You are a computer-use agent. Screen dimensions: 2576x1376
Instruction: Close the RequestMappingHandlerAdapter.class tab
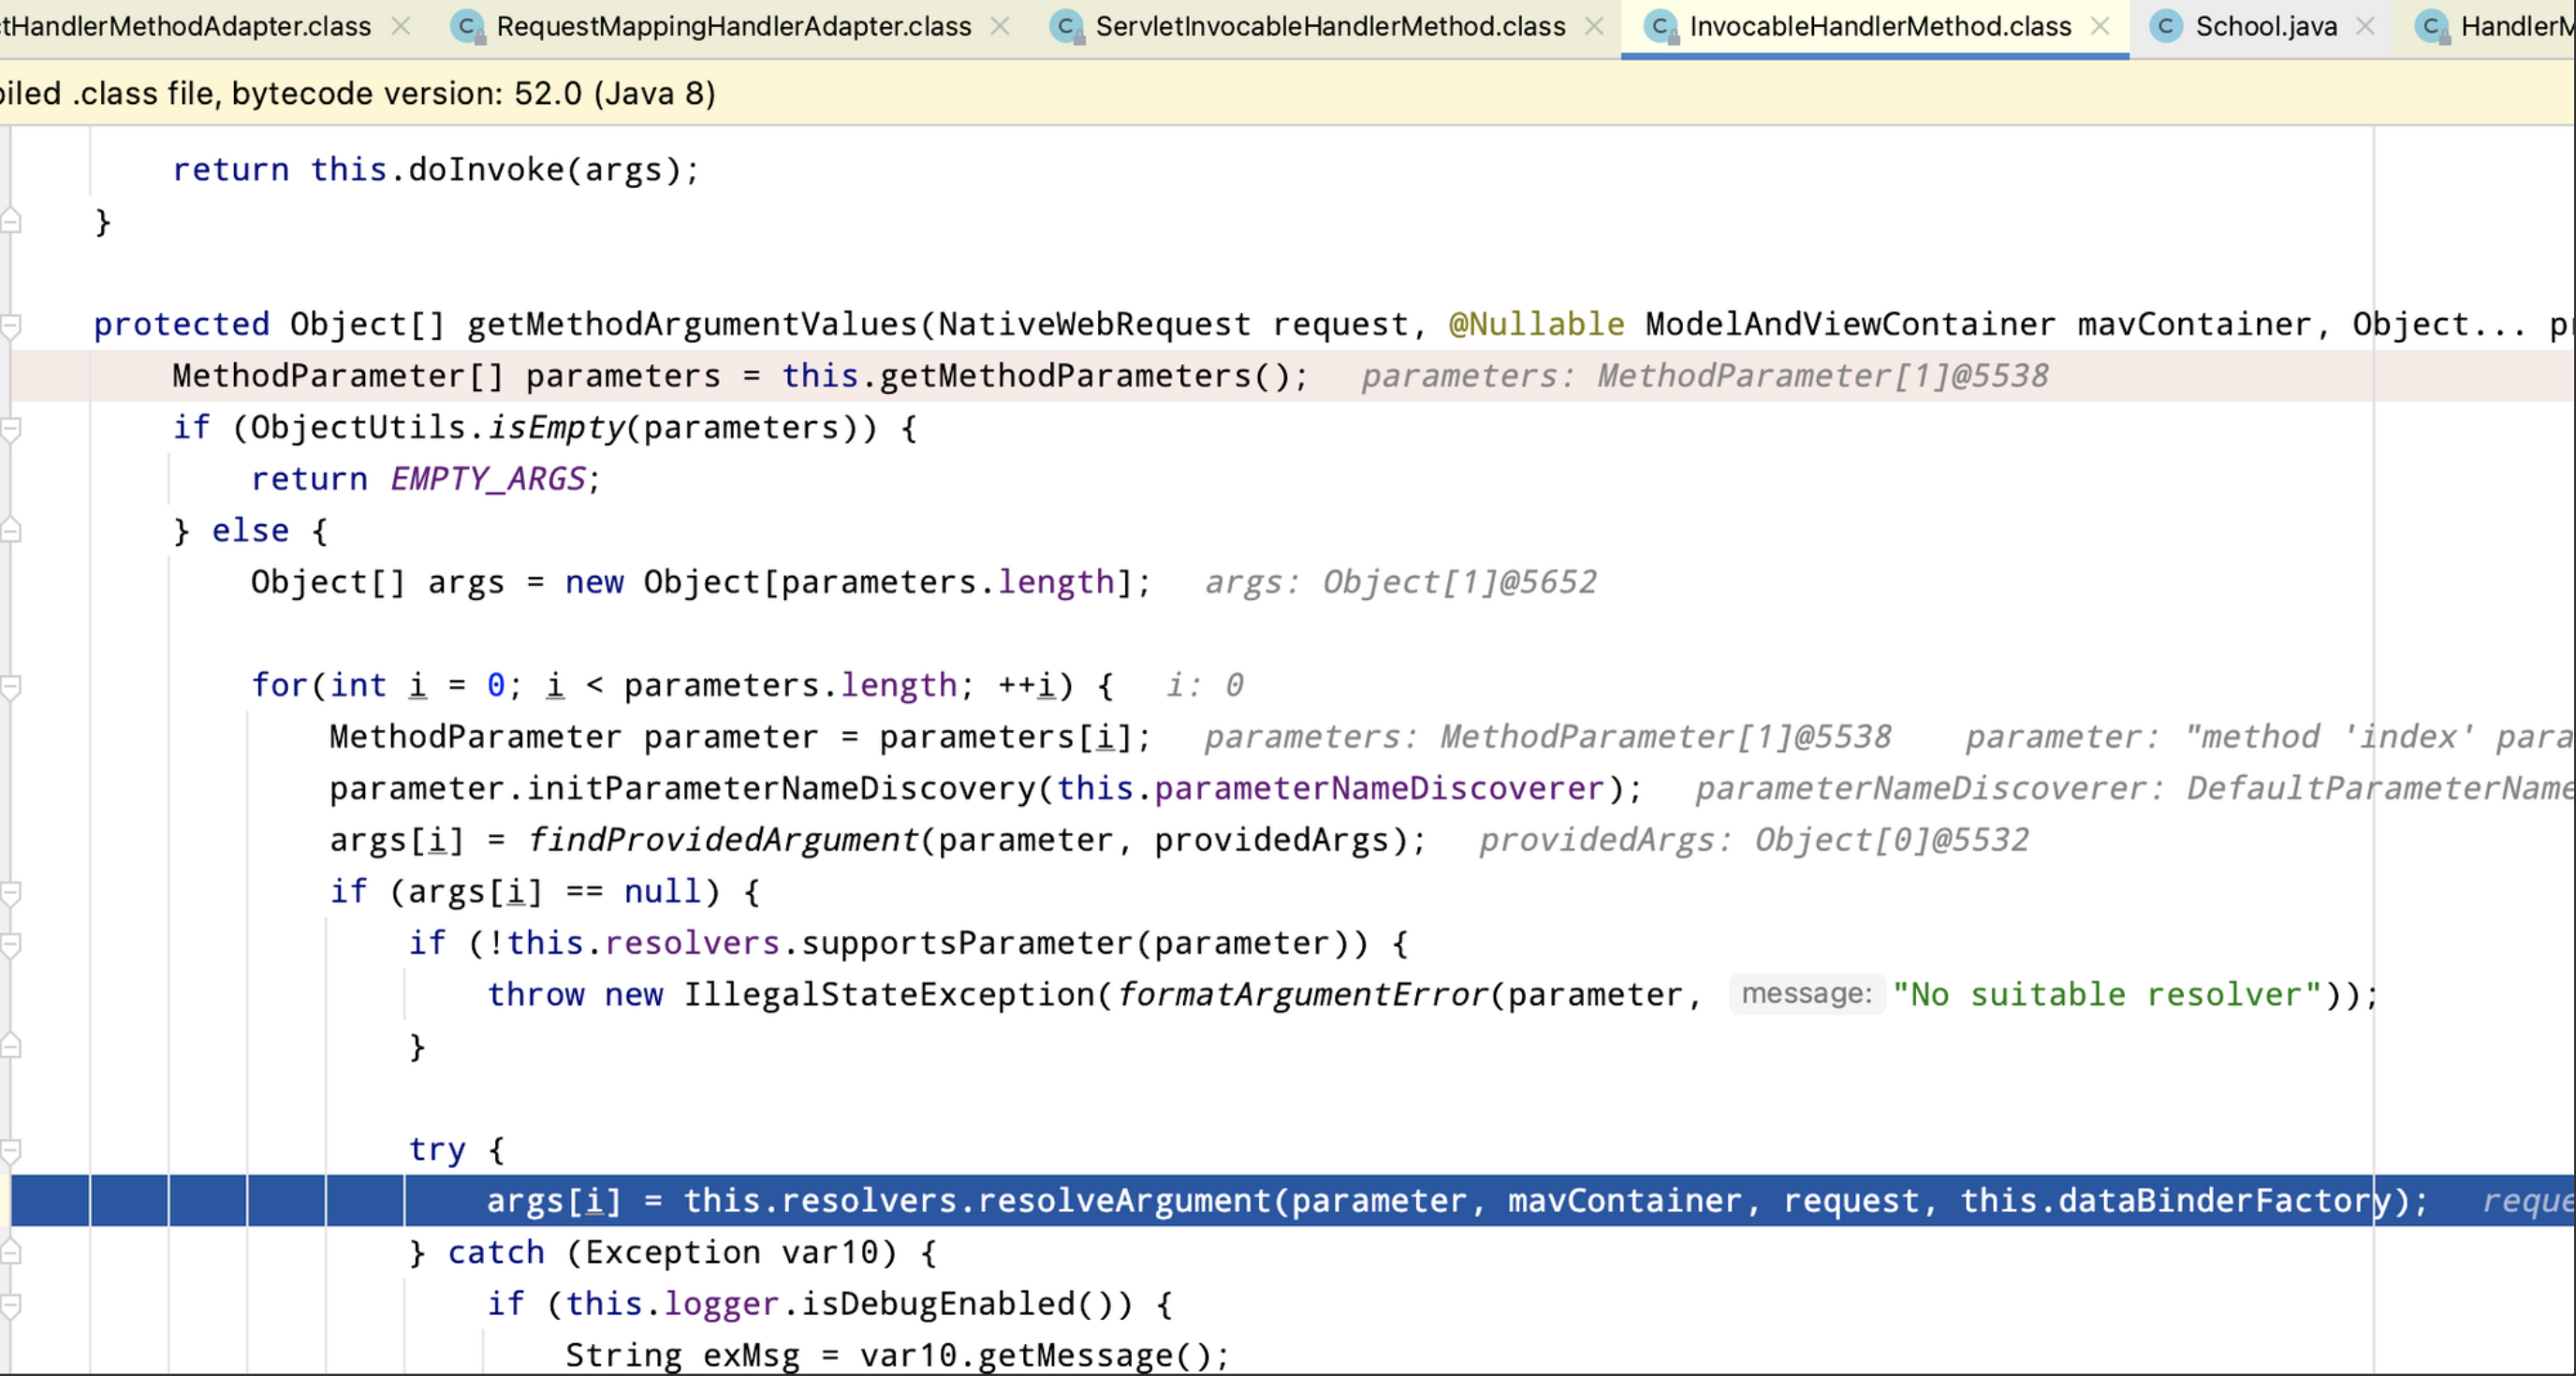point(1000,27)
